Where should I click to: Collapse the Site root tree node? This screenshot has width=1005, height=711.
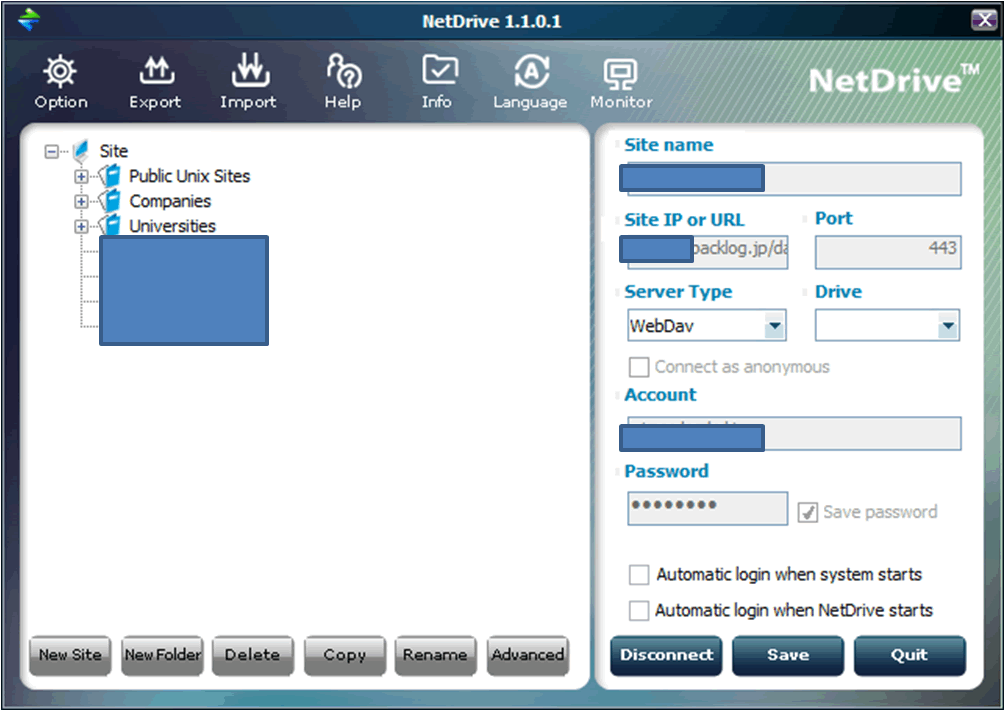tap(51, 151)
